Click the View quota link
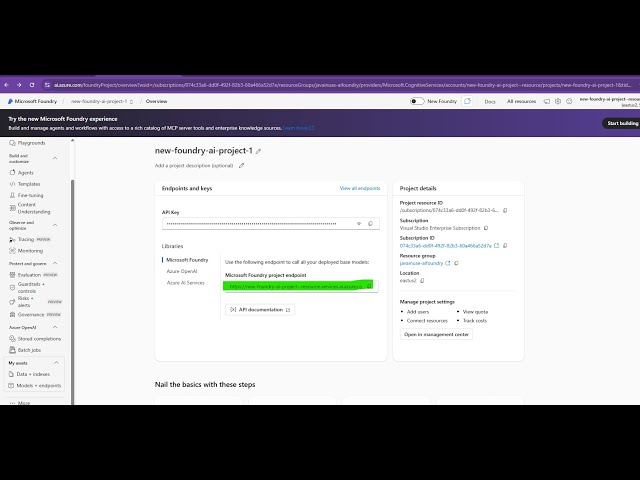Viewport: 640px width, 480px height. [475, 312]
